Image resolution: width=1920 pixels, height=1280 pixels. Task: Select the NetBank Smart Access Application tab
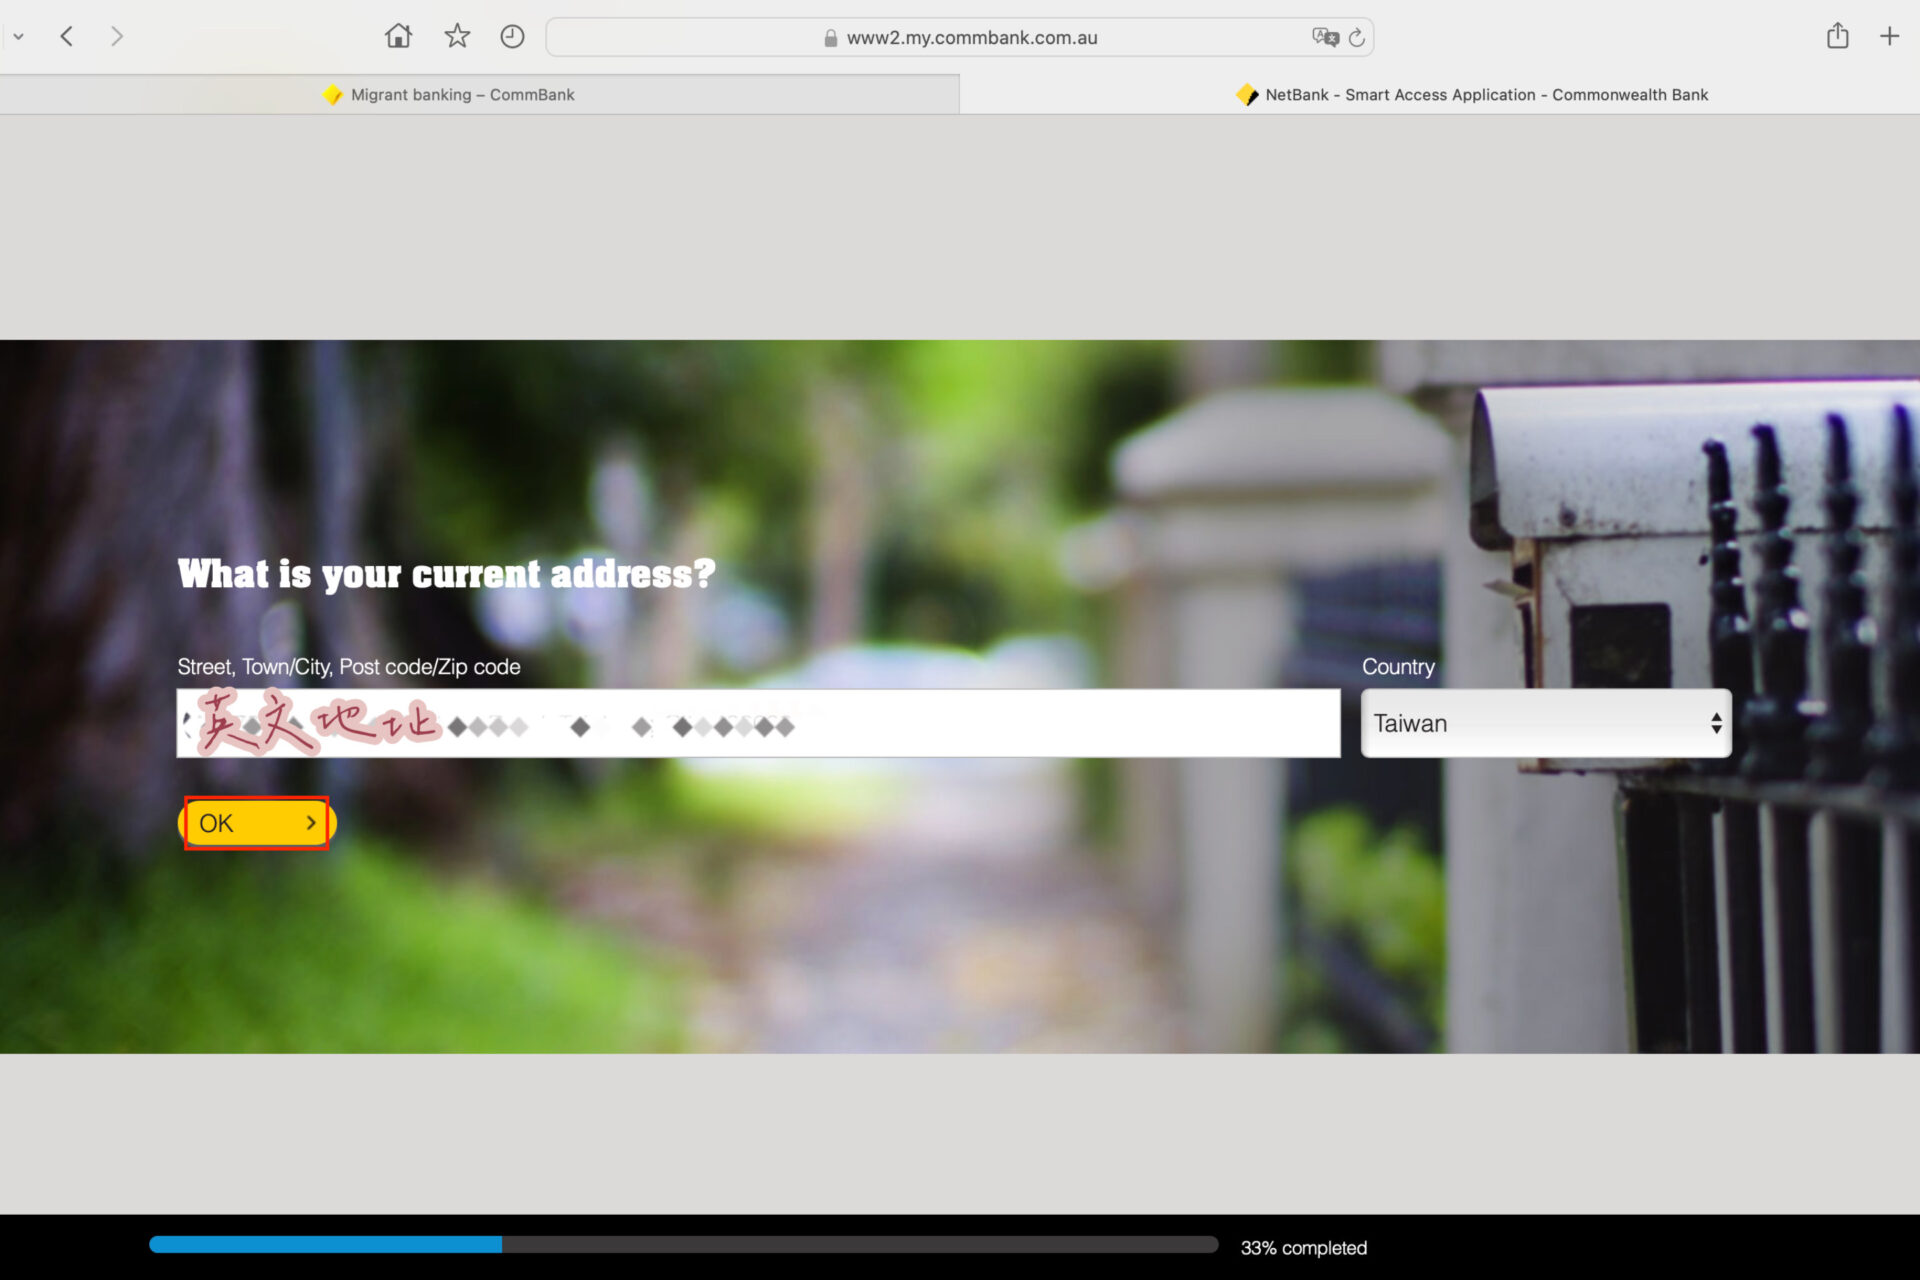pyautogui.click(x=1485, y=95)
